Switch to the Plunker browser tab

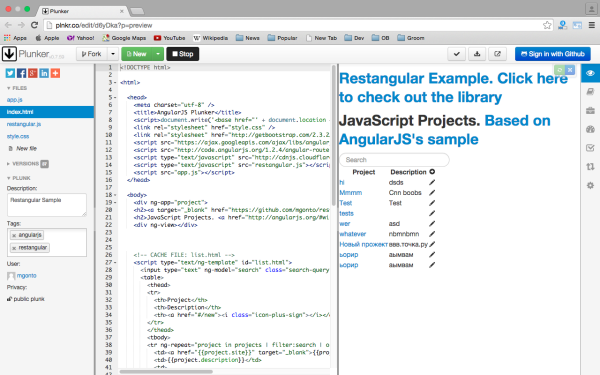(82, 11)
